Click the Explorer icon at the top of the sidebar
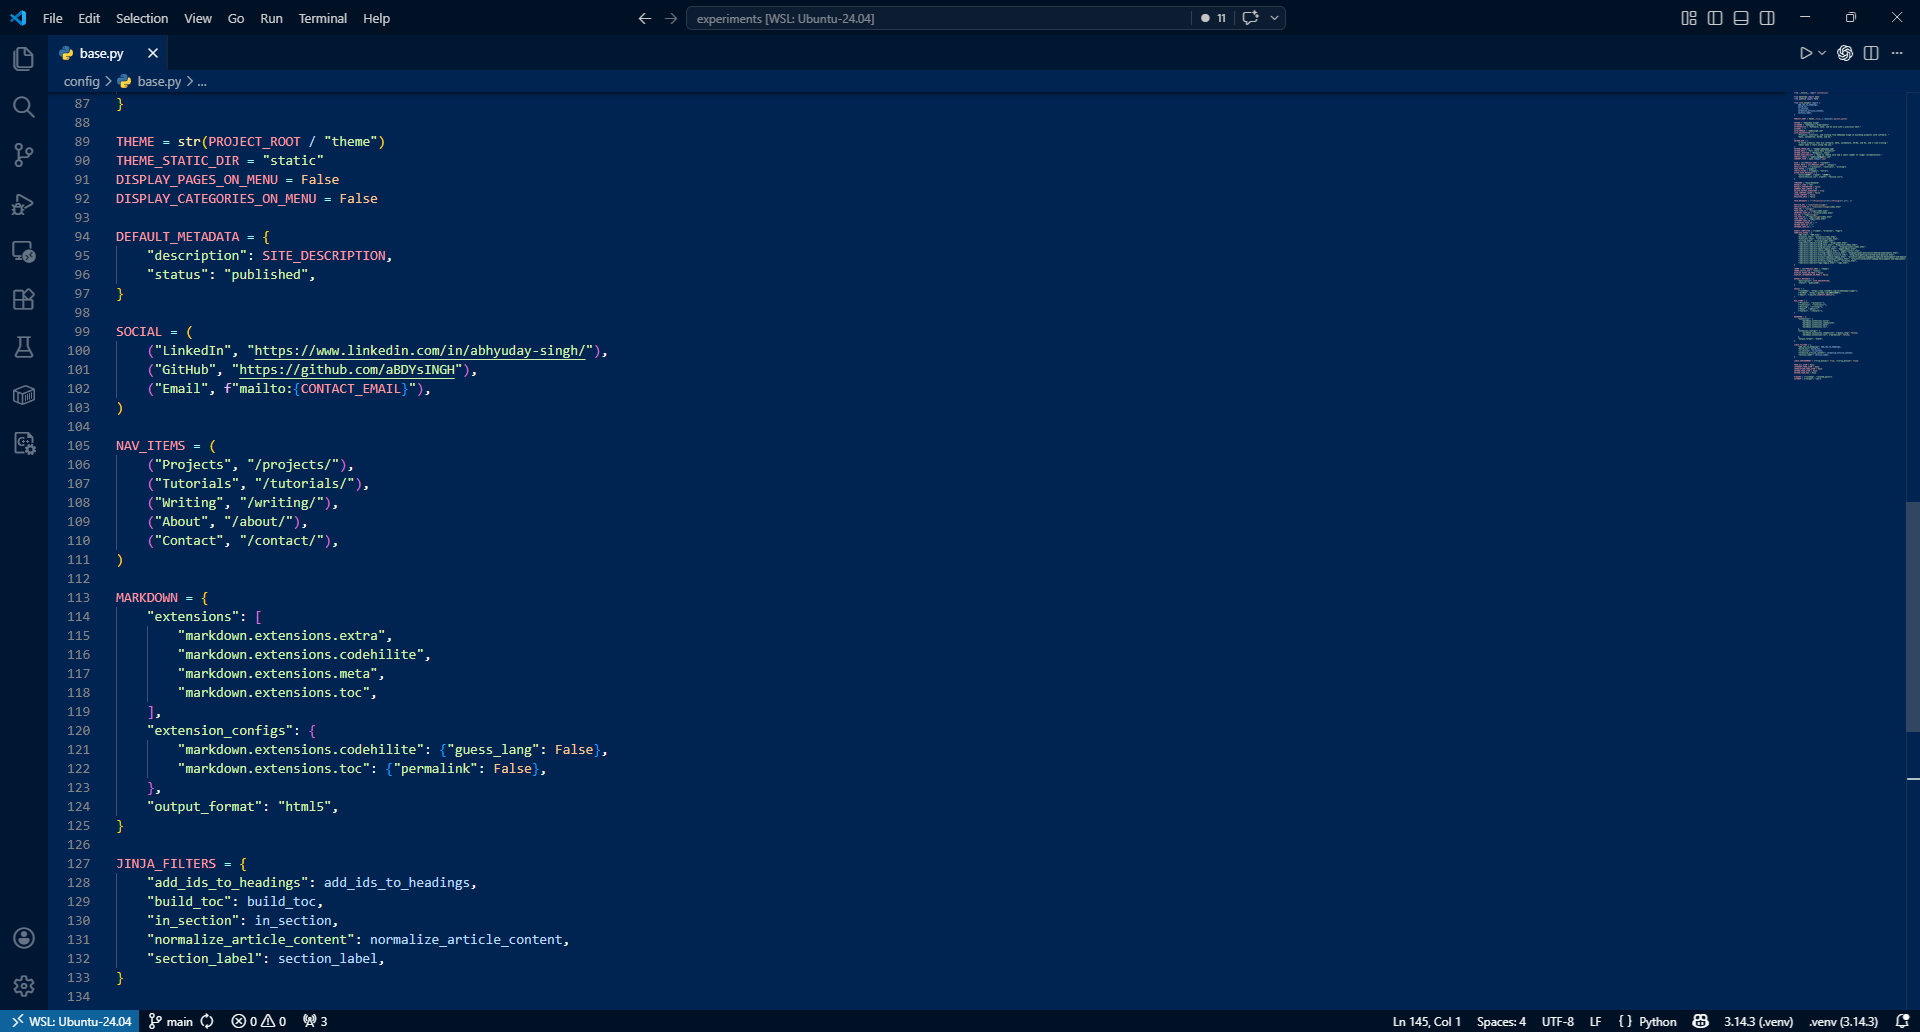This screenshot has height=1032, width=1920. click(x=24, y=59)
